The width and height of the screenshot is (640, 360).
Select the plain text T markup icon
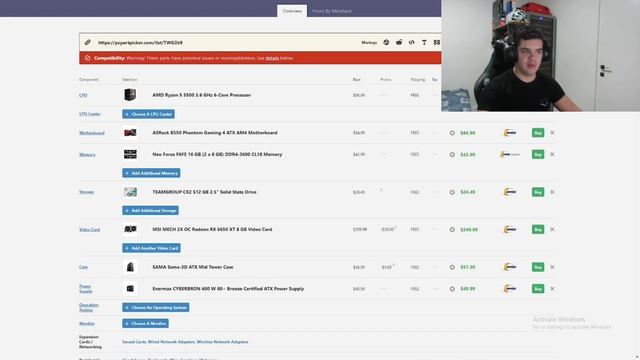[424, 42]
